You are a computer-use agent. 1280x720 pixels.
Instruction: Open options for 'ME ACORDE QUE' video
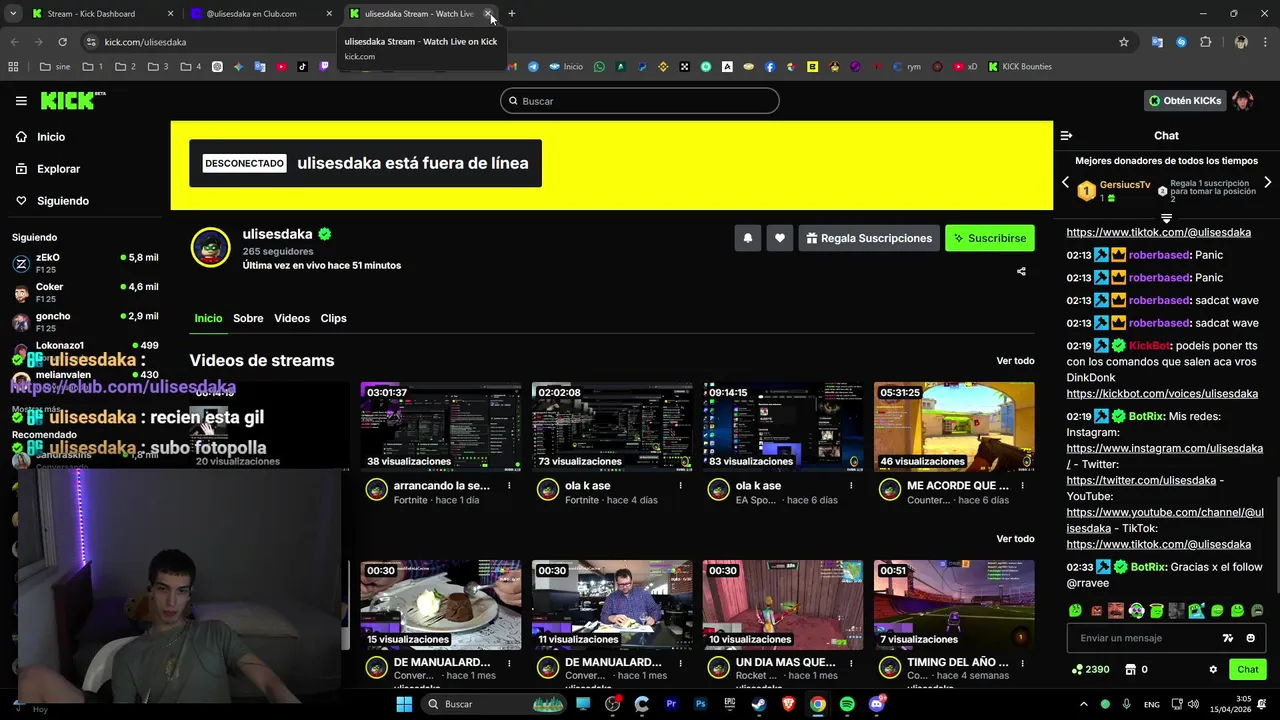coord(1022,486)
